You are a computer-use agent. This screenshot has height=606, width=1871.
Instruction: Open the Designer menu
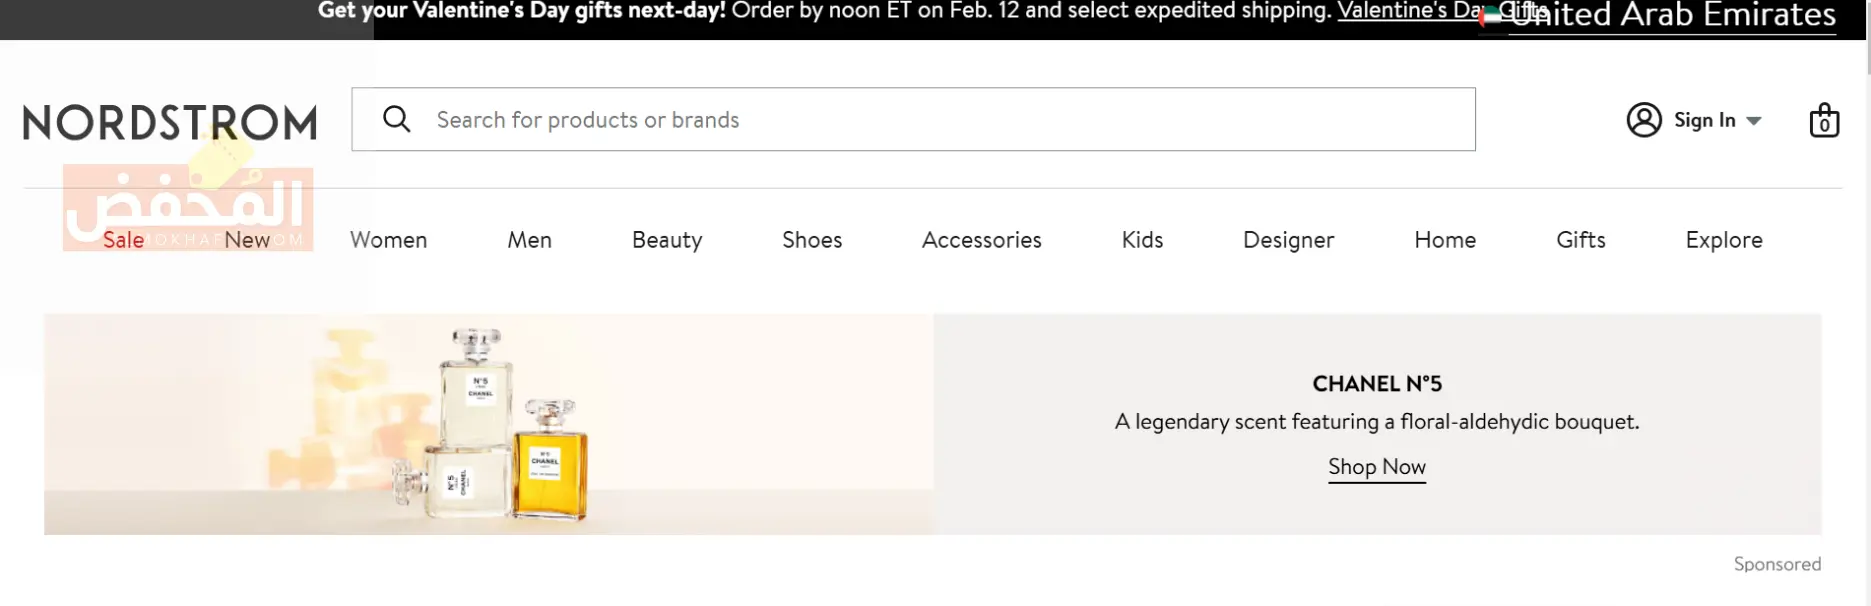[x=1288, y=240]
